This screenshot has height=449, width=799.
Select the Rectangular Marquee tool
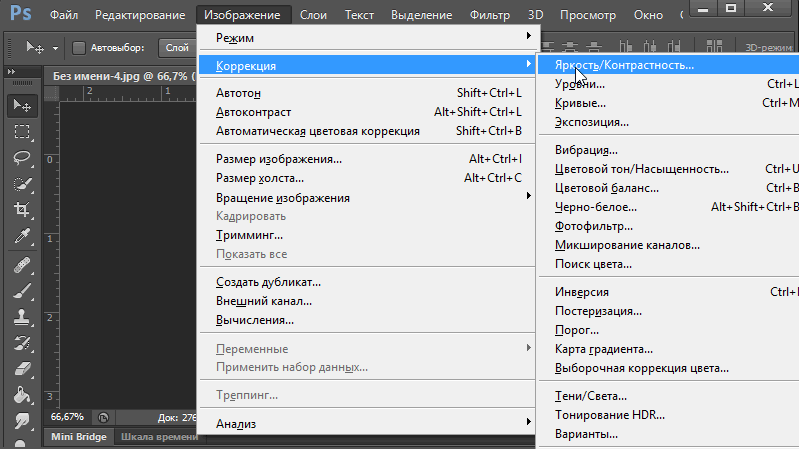pos(21,132)
